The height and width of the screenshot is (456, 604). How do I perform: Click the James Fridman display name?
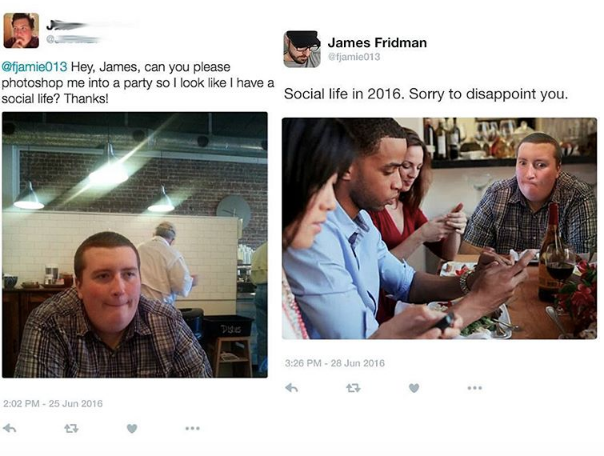pos(377,43)
